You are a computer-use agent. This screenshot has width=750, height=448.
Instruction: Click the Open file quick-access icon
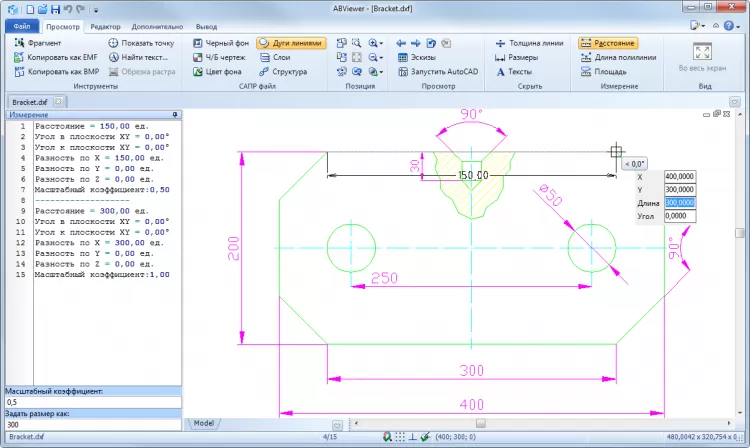coord(43,9)
